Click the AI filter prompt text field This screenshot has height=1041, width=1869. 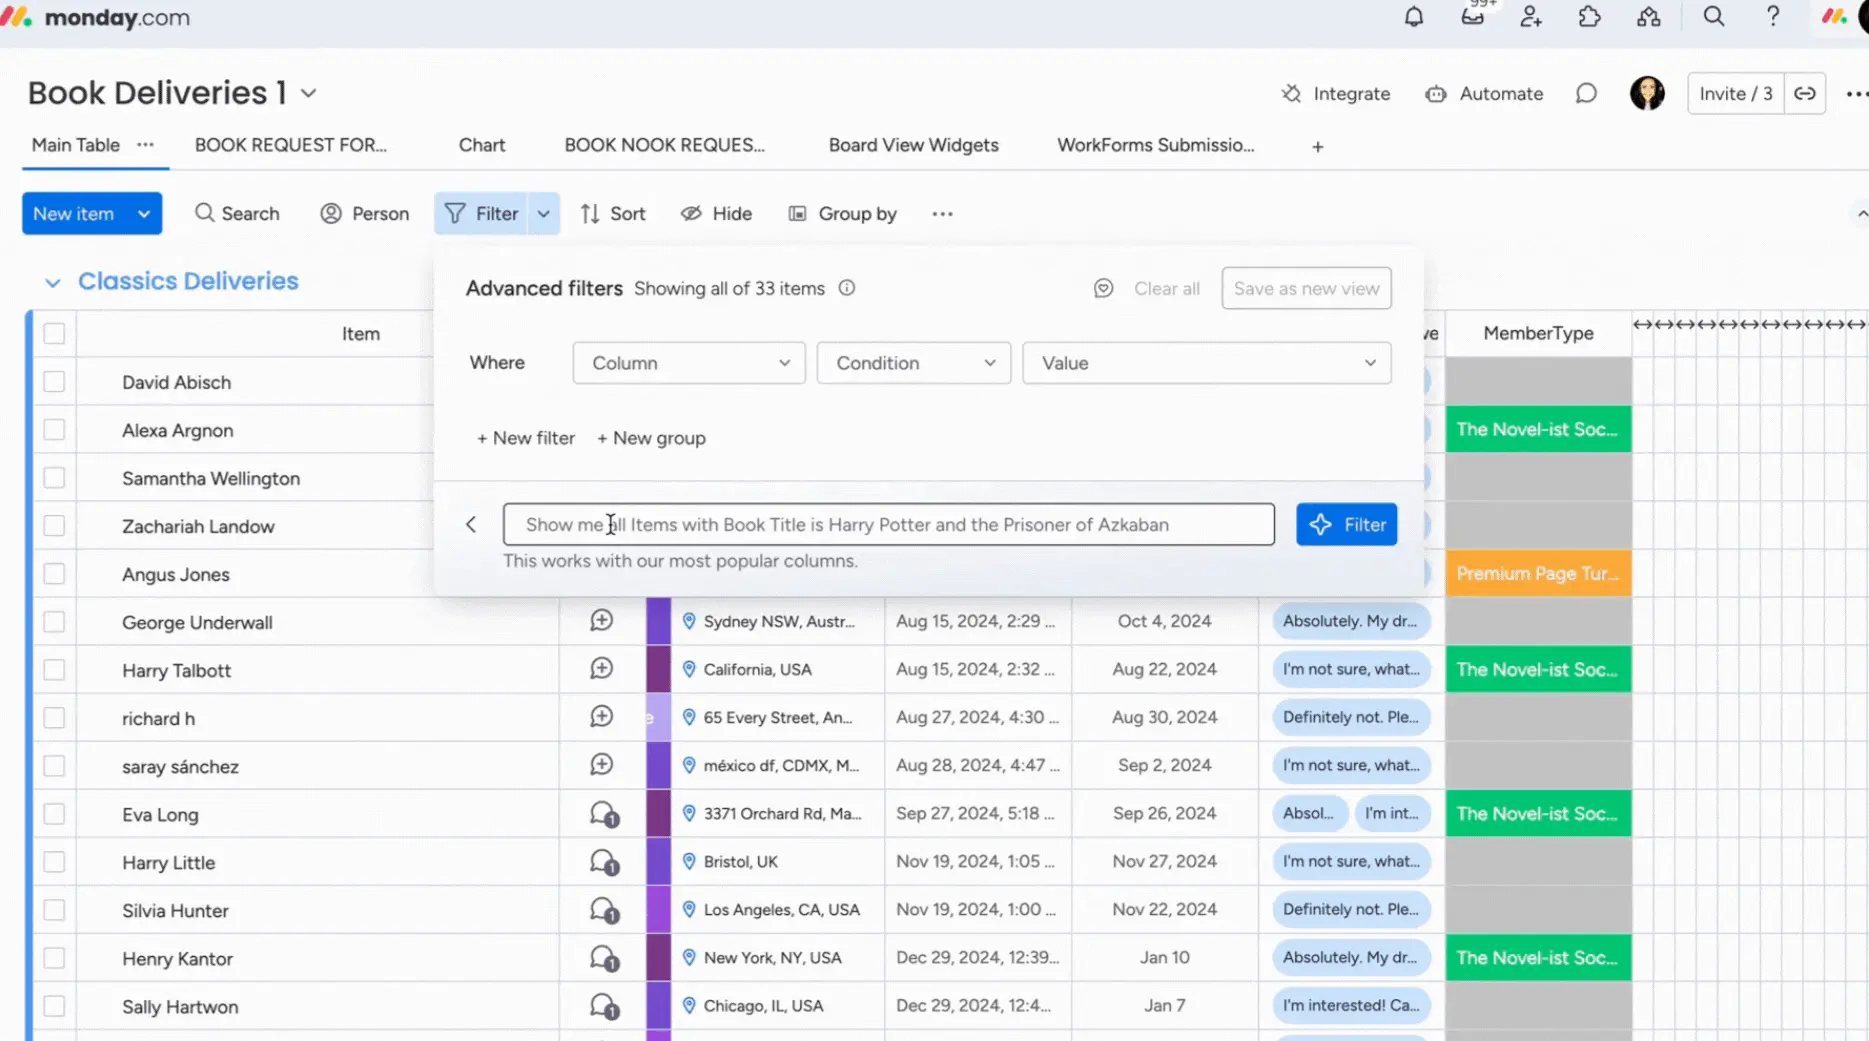point(888,525)
